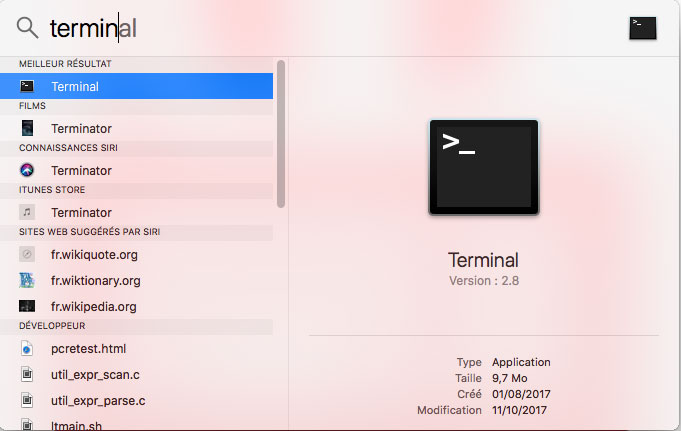The width and height of the screenshot is (681, 431).
Task: Click the 'Application' type value
Action: [521, 362]
